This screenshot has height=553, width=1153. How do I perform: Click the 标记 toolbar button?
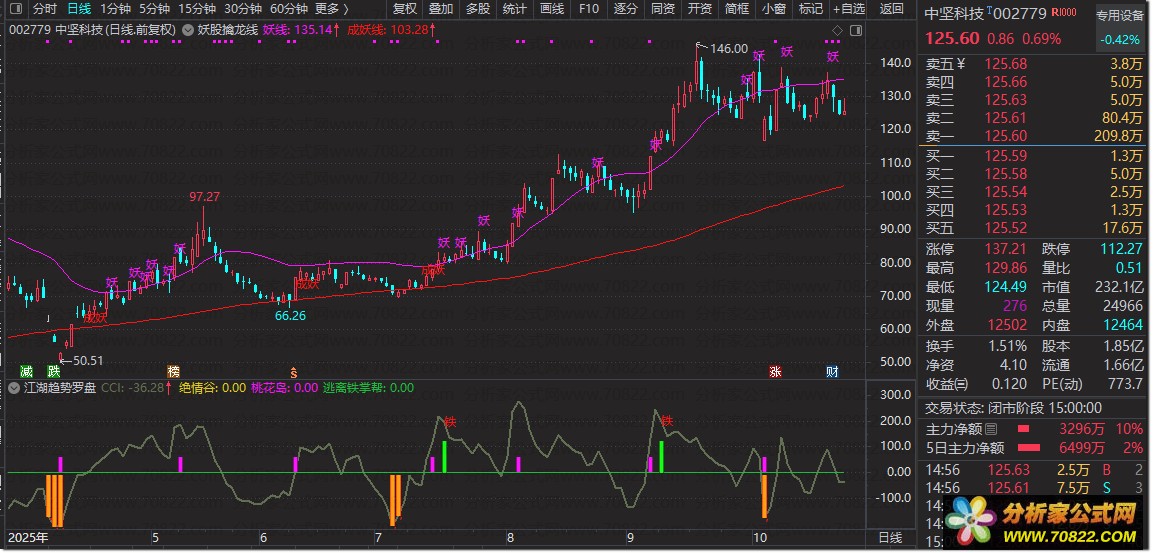pos(810,10)
